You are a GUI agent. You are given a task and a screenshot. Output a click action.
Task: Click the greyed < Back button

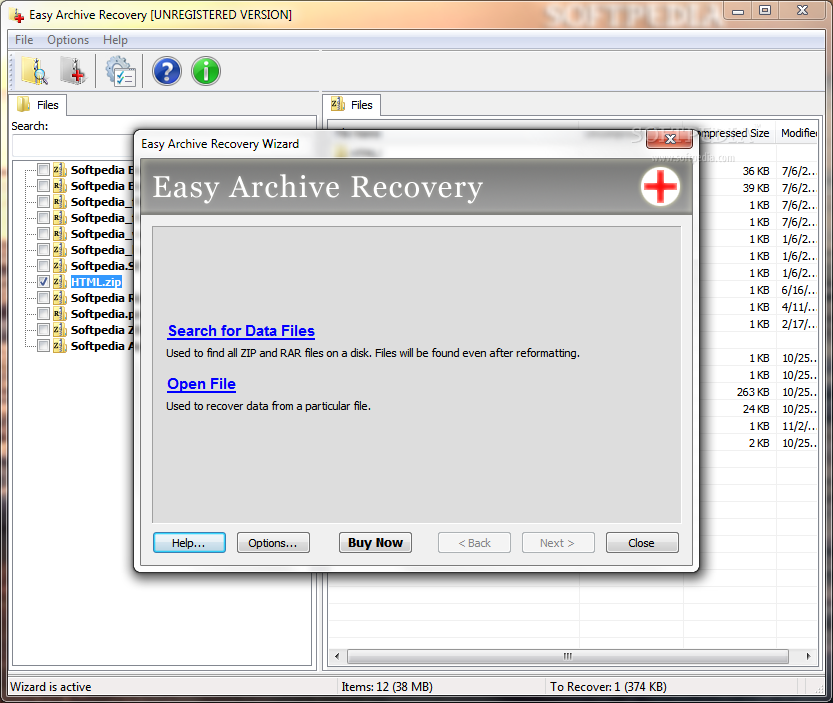pos(474,543)
